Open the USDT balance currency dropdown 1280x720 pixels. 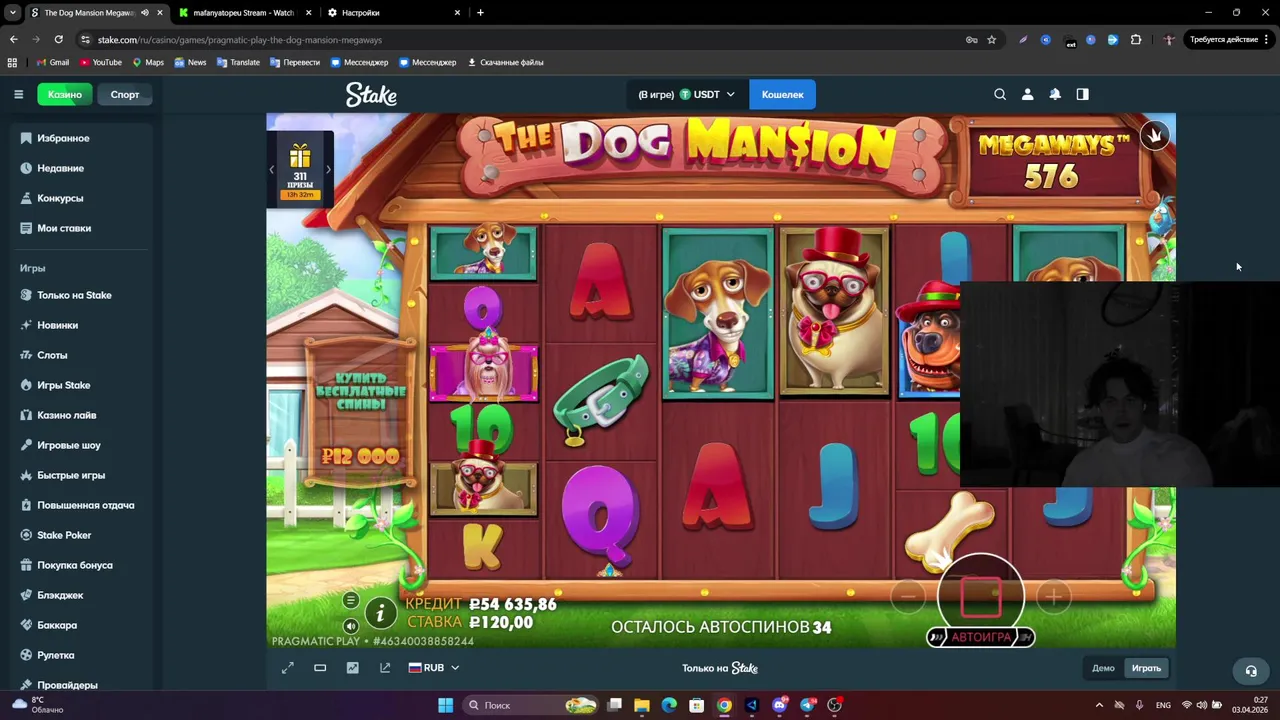686,94
